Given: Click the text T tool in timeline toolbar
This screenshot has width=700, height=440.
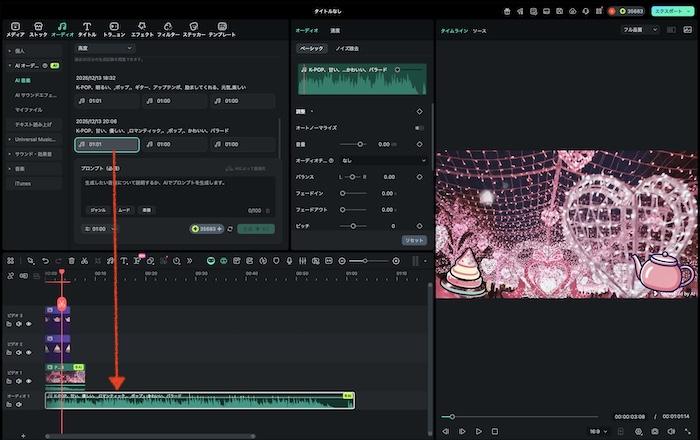Looking at the screenshot, I should coord(124,261).
